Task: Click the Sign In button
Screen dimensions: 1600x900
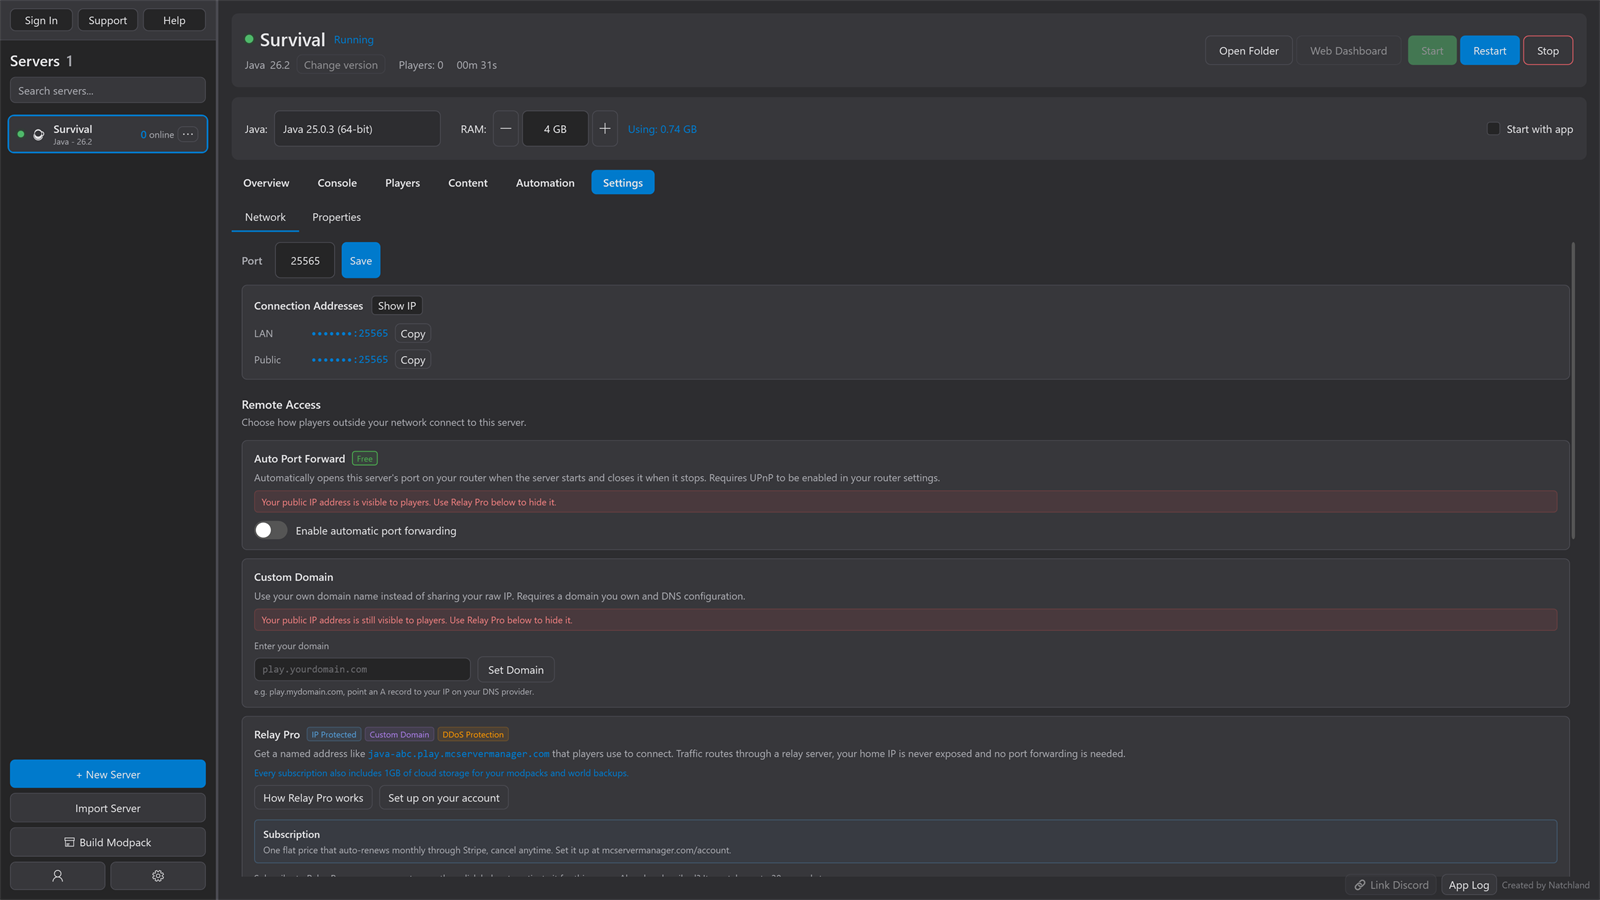Action: coord(41,20)
